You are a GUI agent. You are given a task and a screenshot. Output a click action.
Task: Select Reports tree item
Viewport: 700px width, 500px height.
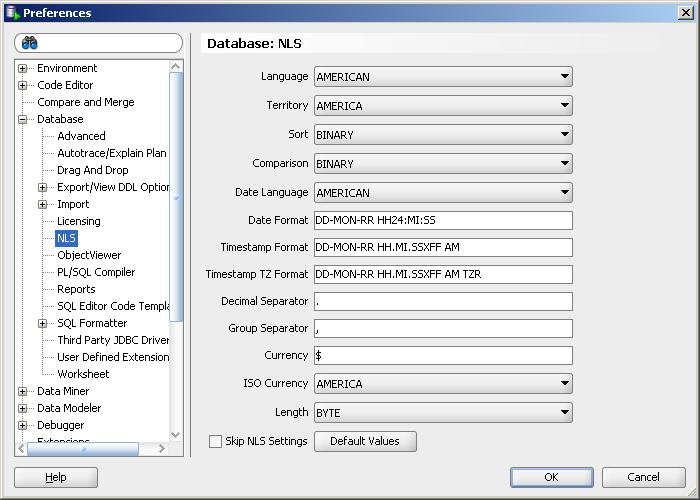coord(76,289)
